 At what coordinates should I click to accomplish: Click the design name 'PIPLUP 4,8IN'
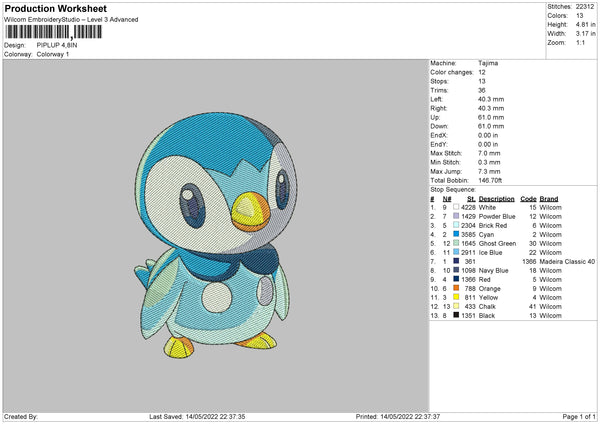(x=57, y=45)
